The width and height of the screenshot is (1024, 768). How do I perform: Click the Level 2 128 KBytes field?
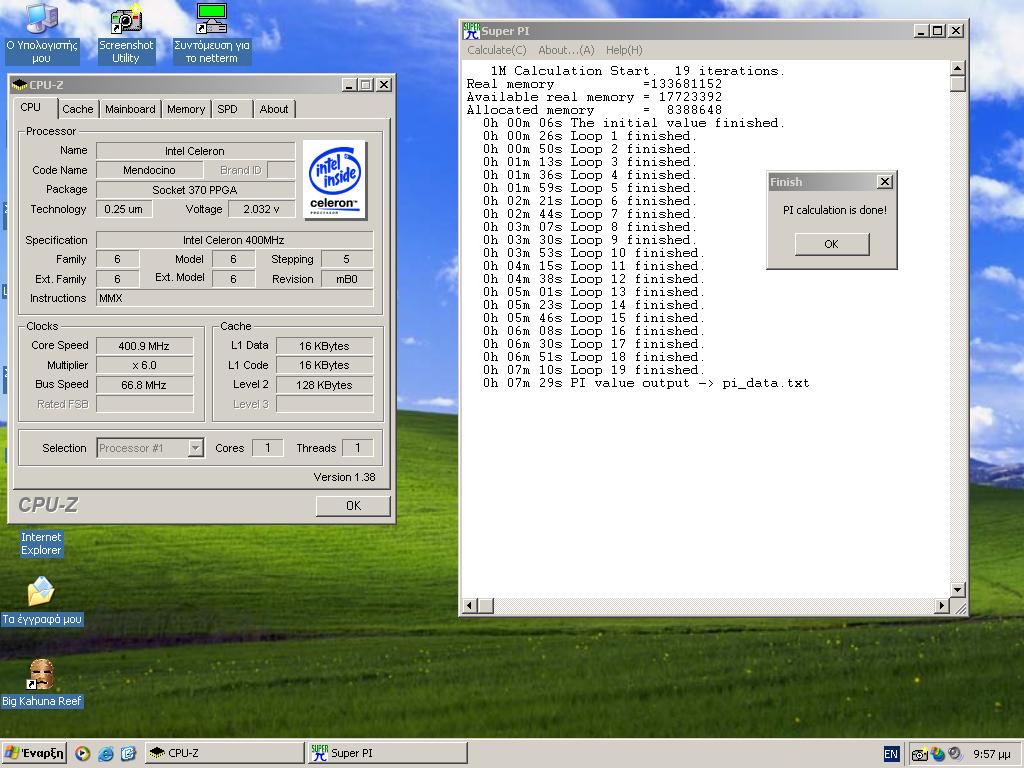[x=324, y=385]
